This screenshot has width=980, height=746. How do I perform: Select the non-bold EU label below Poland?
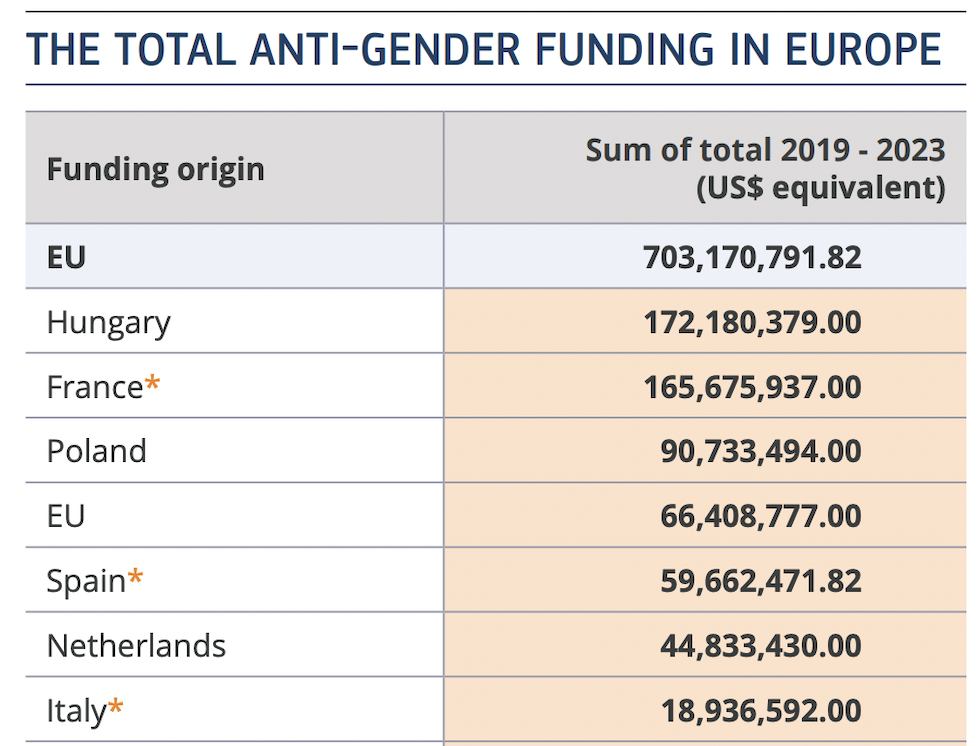point(66,516)
